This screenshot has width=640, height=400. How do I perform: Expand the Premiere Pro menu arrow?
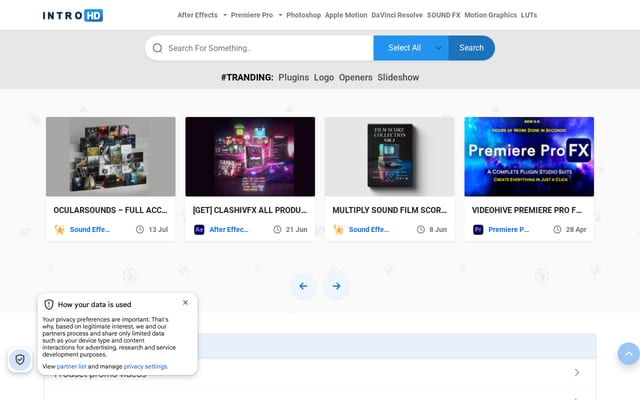(280, 15)
